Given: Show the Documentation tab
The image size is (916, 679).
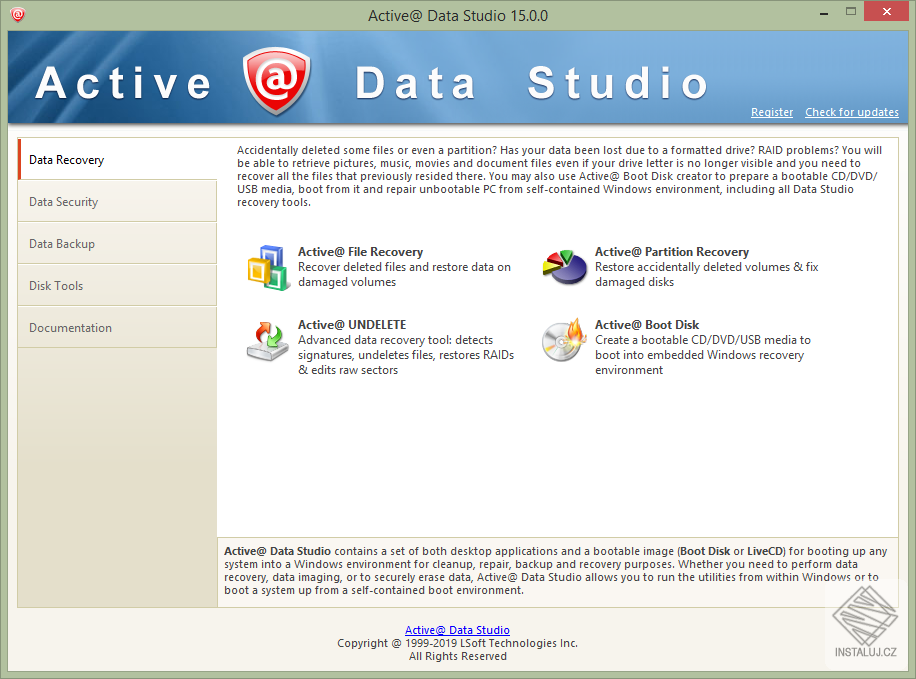Looking at the screenshot, I should [117, 328].
